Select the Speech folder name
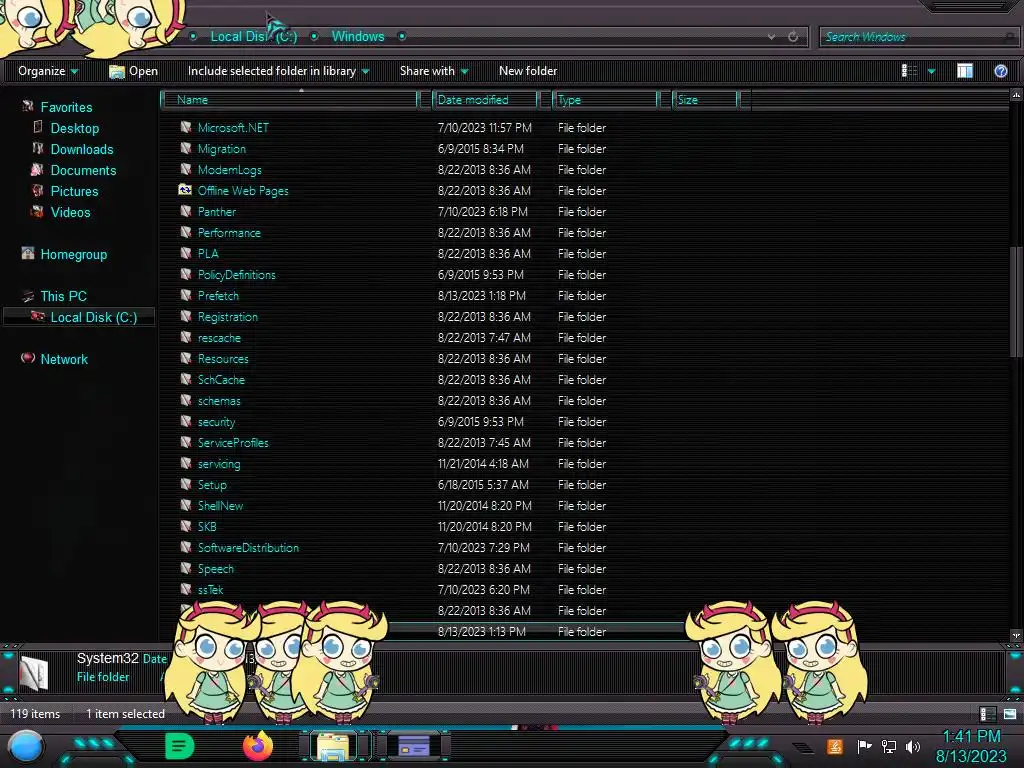1024x768 pixels. (216, 569)
